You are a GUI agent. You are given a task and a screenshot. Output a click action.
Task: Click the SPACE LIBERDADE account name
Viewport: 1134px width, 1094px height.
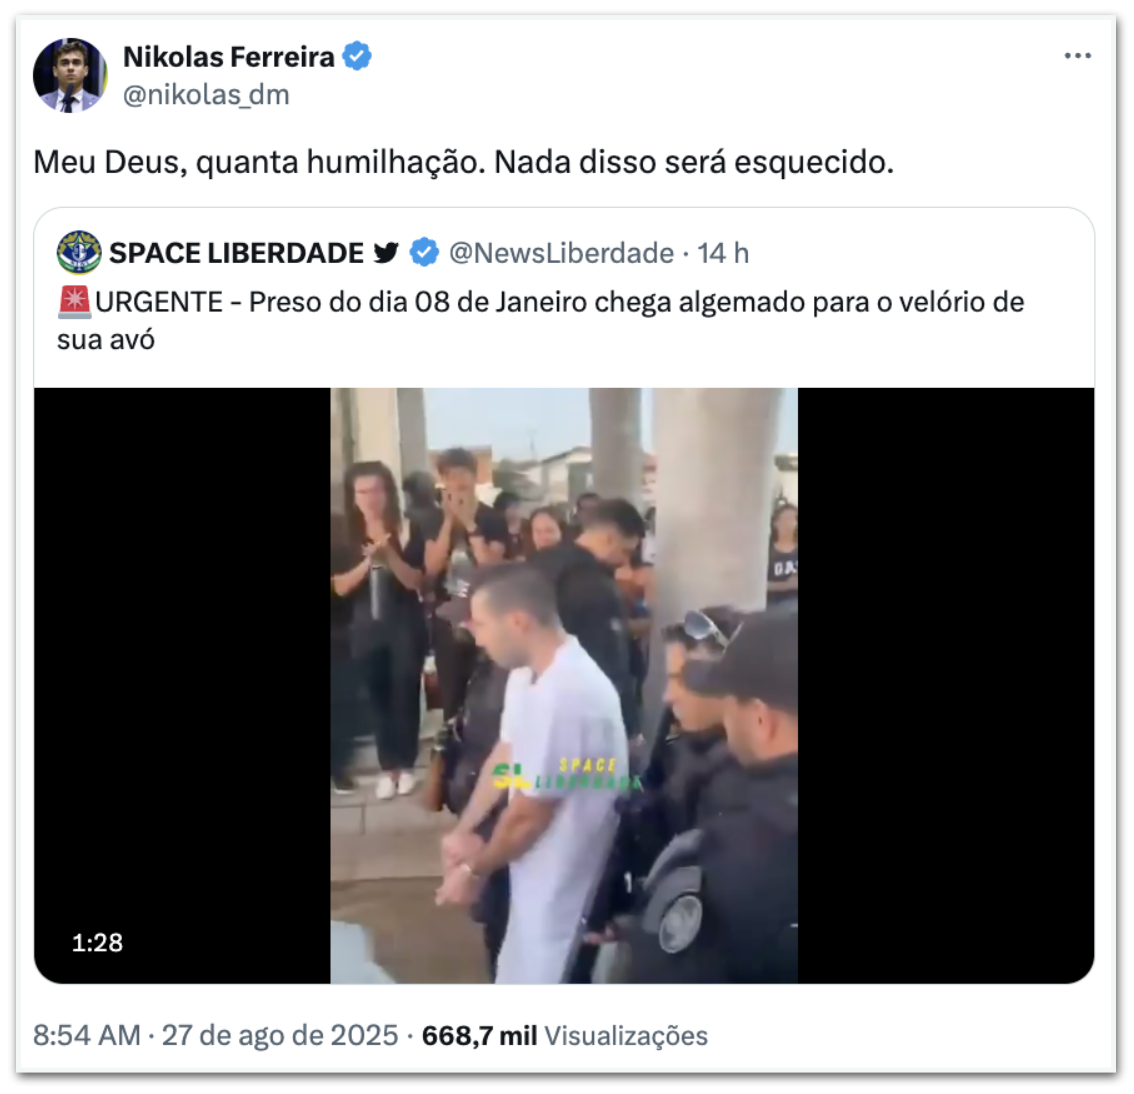[236, 253]
